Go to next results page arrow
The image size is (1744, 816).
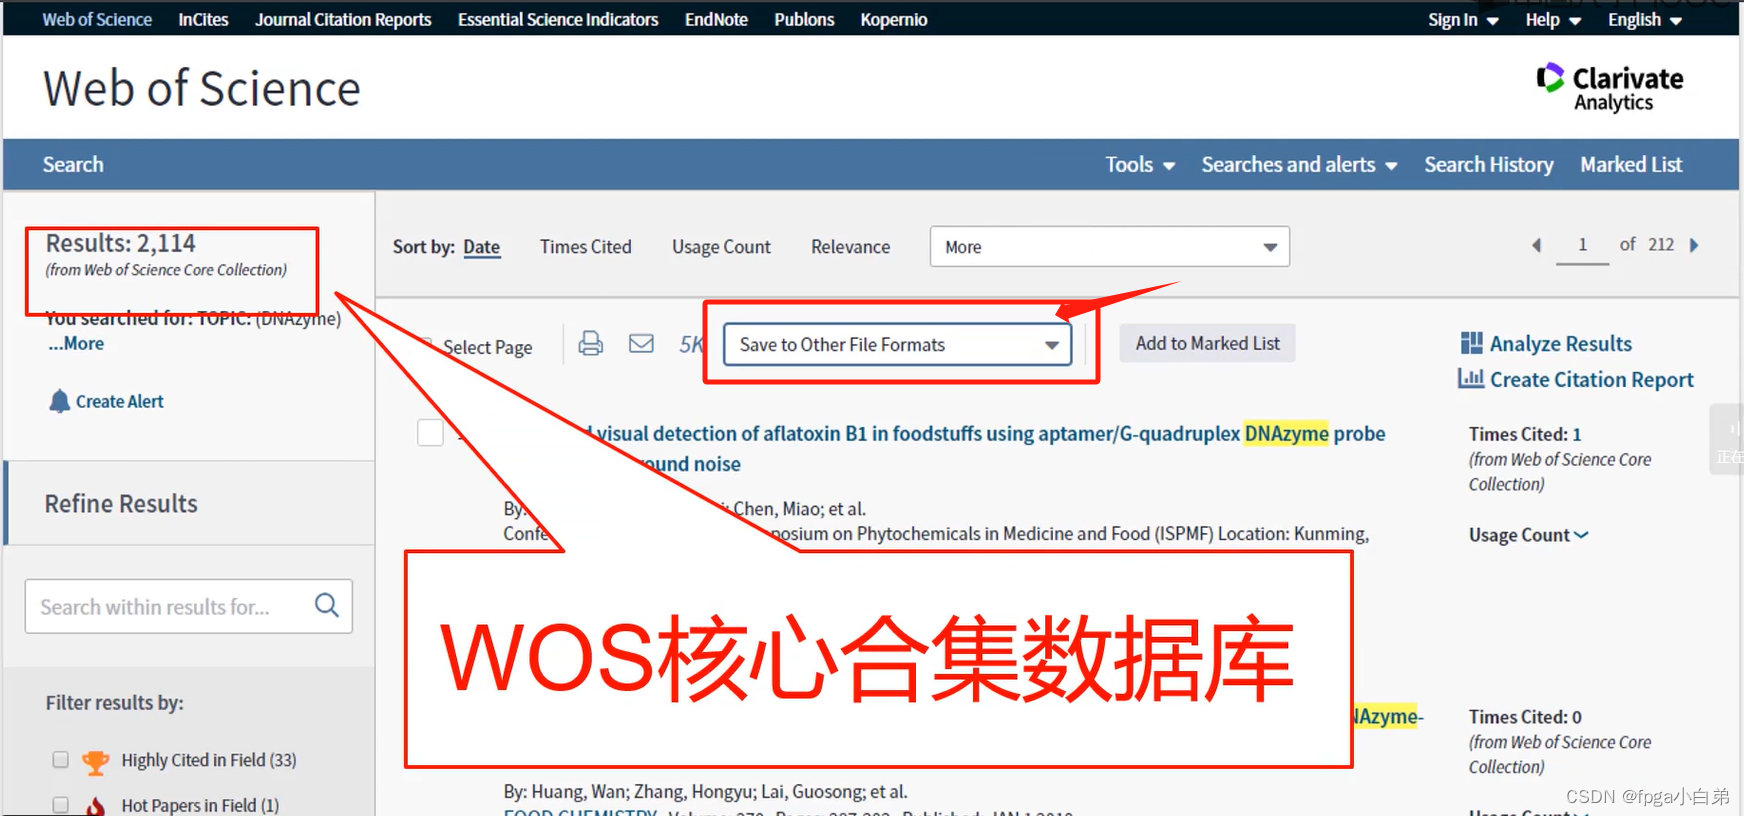[1694, 245]
